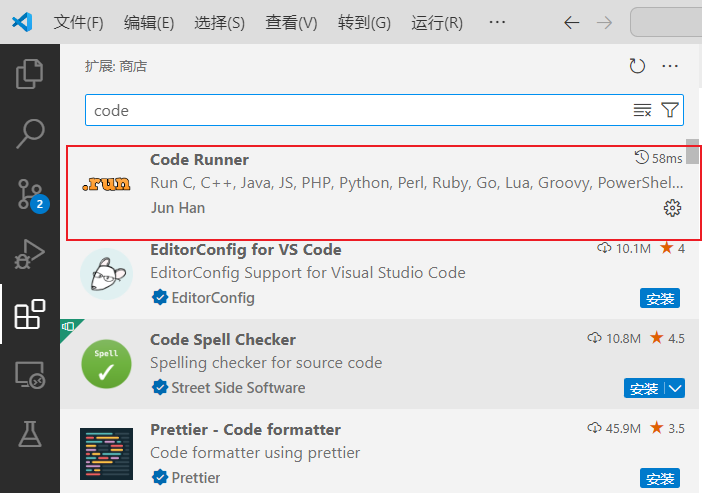Refresh the extensions marketplace list
This screenshot has width=702, height=493.
[637, 66]
